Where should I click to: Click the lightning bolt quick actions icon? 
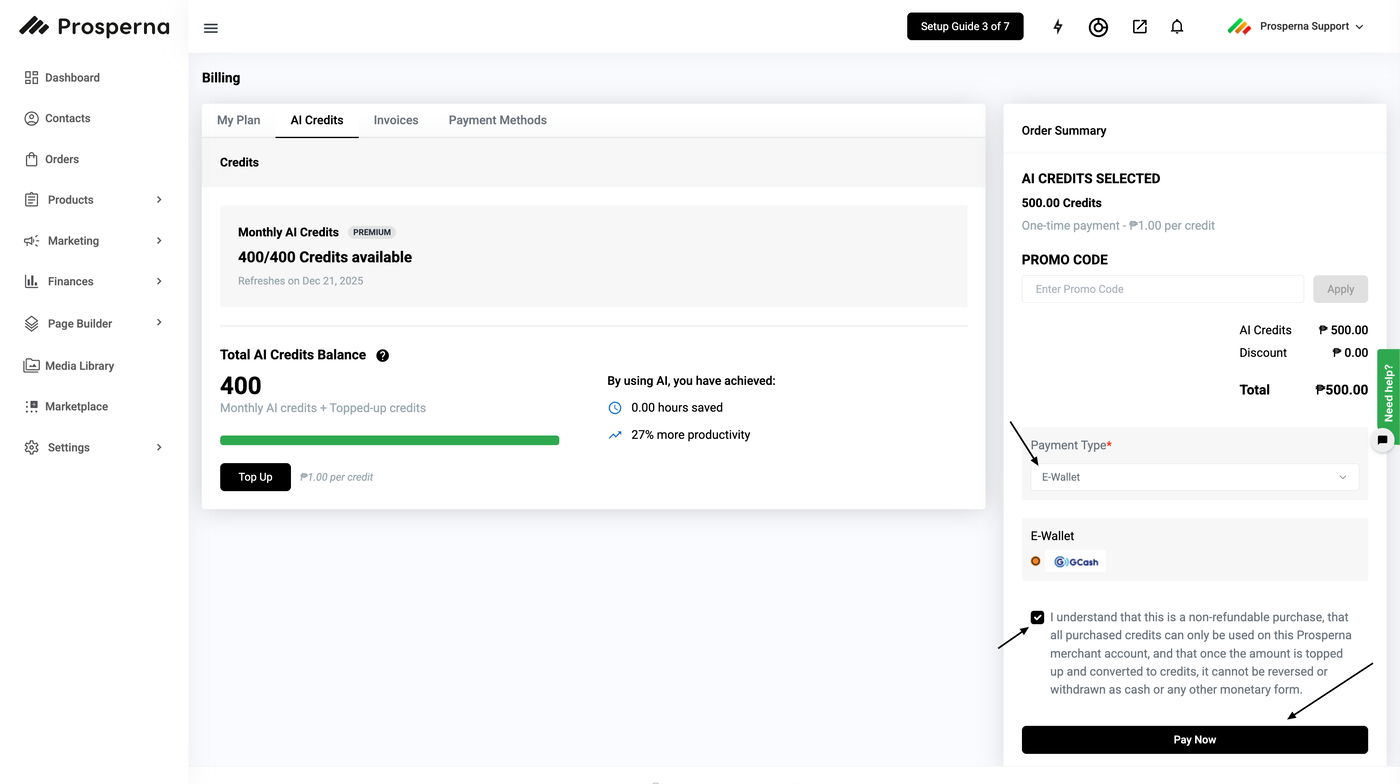tap(1058, 27)
